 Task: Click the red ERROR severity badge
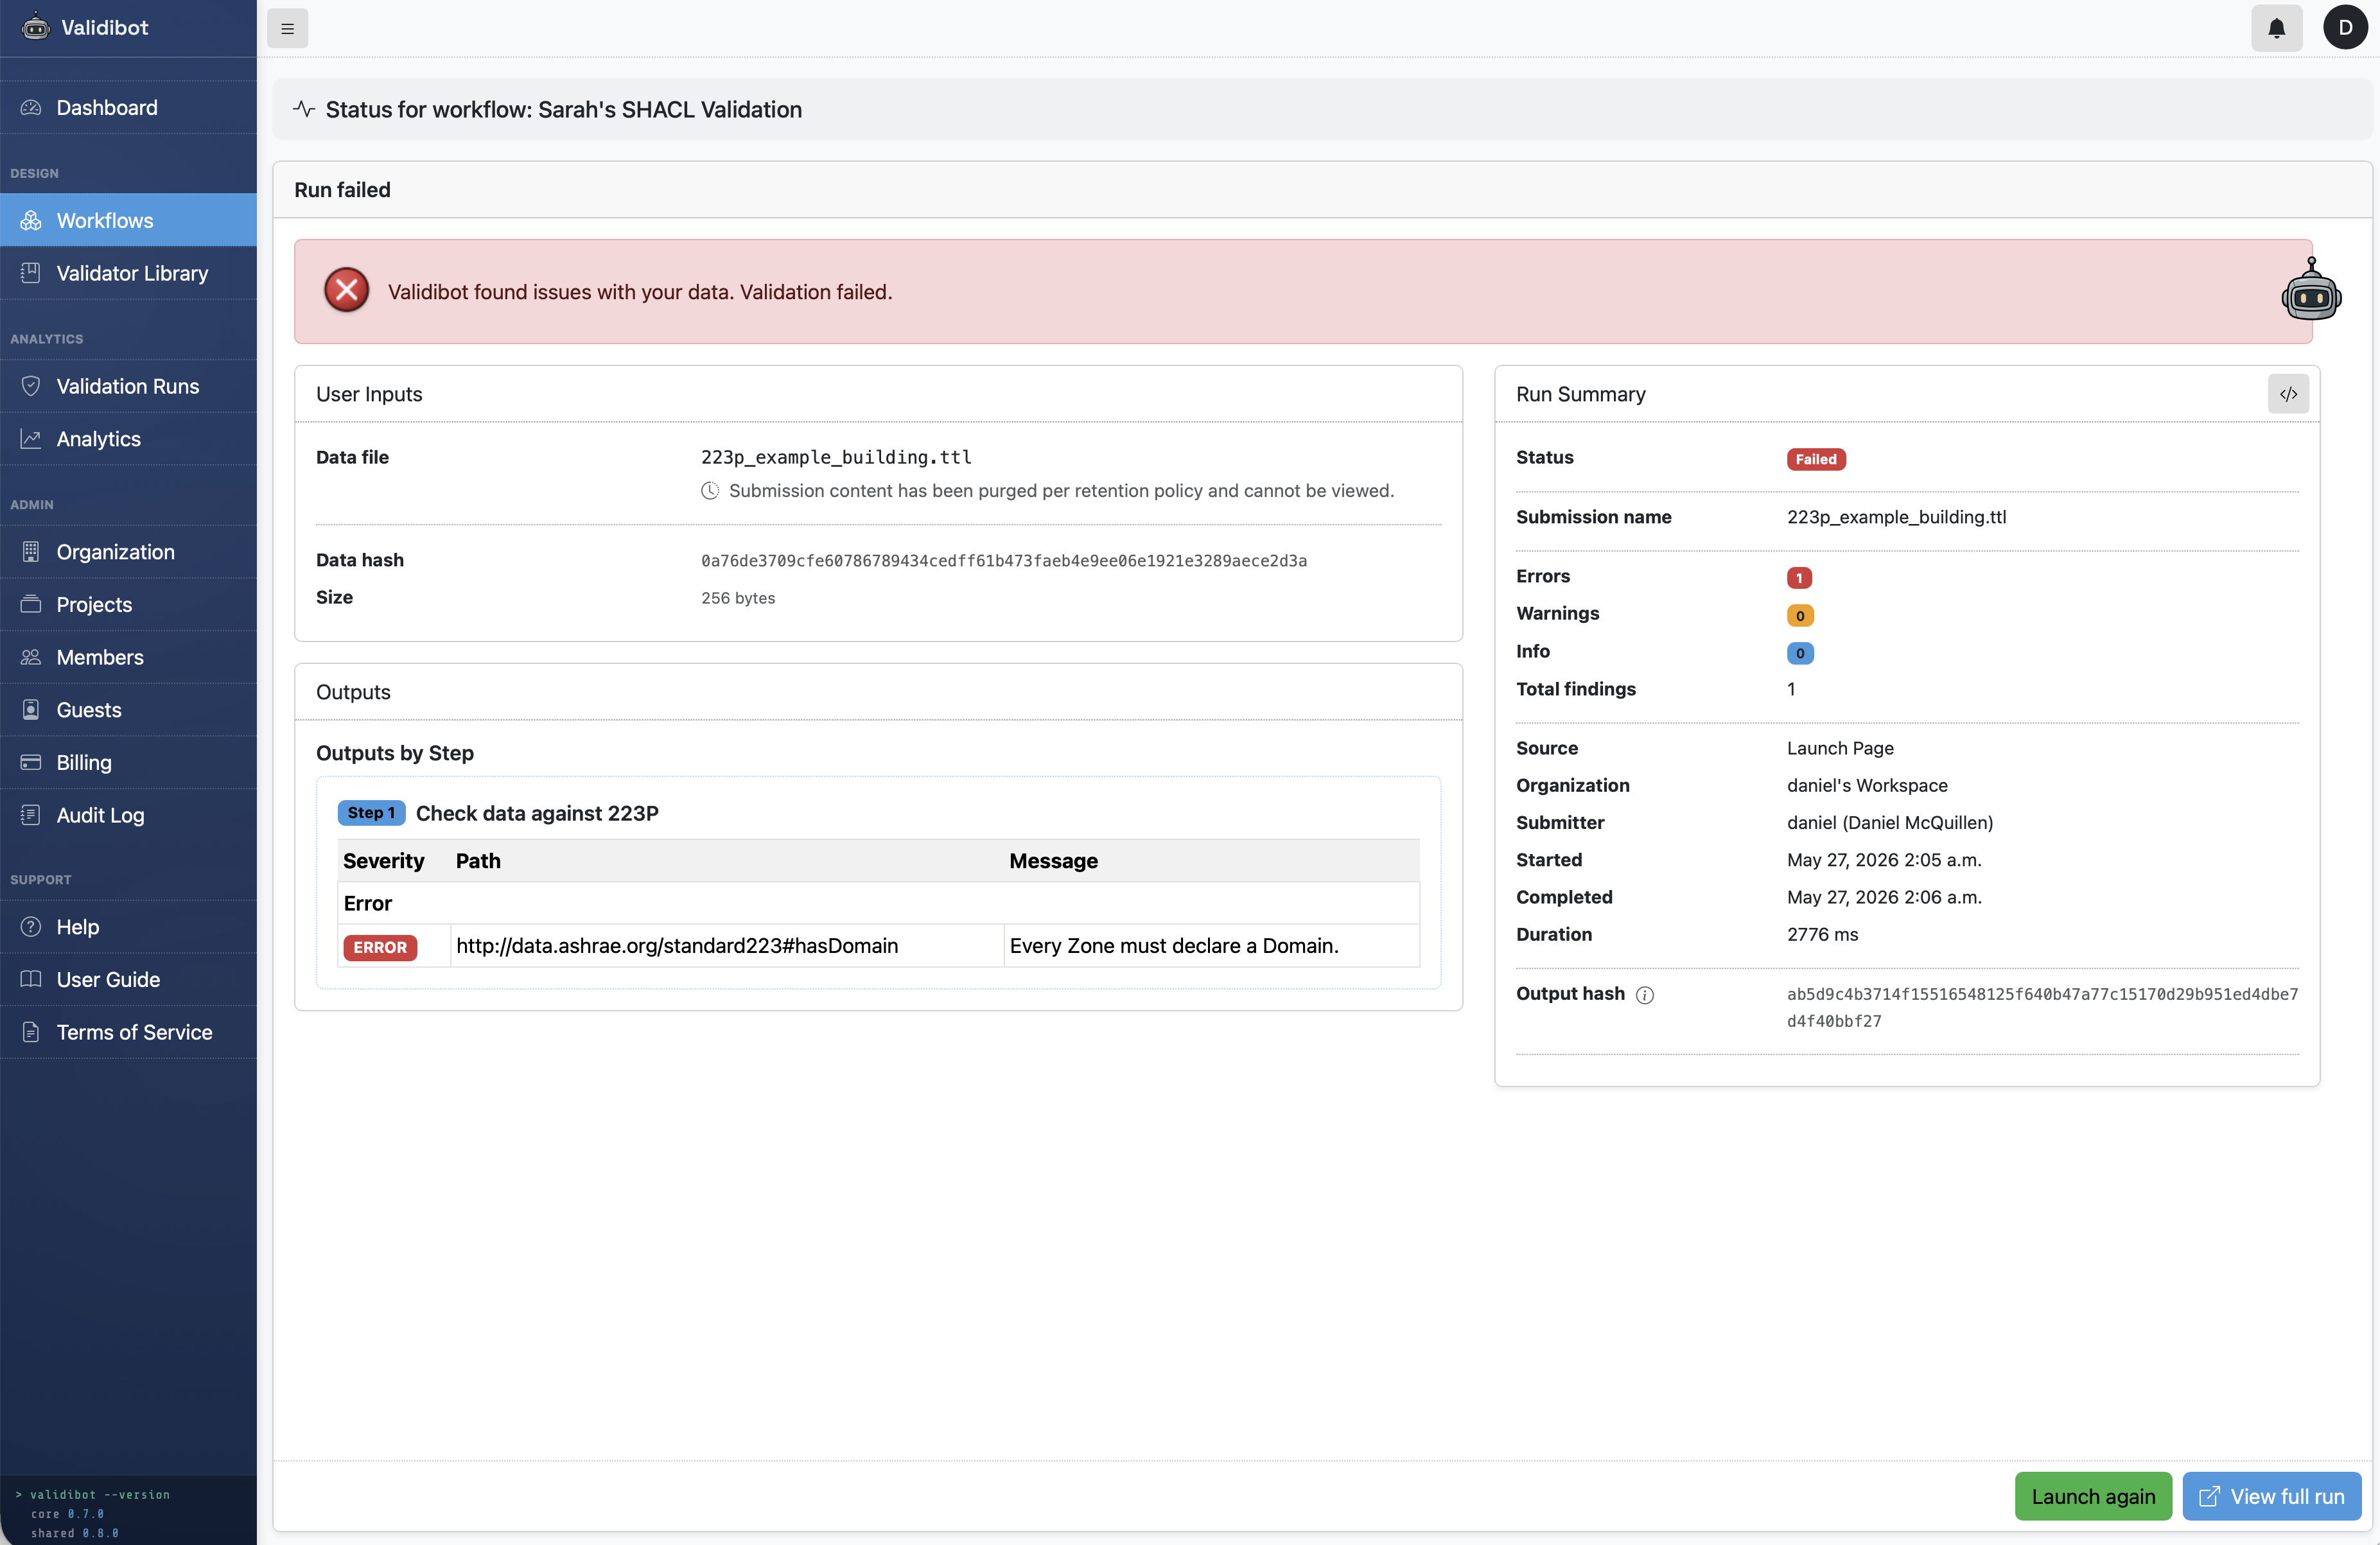pos(380,947)
